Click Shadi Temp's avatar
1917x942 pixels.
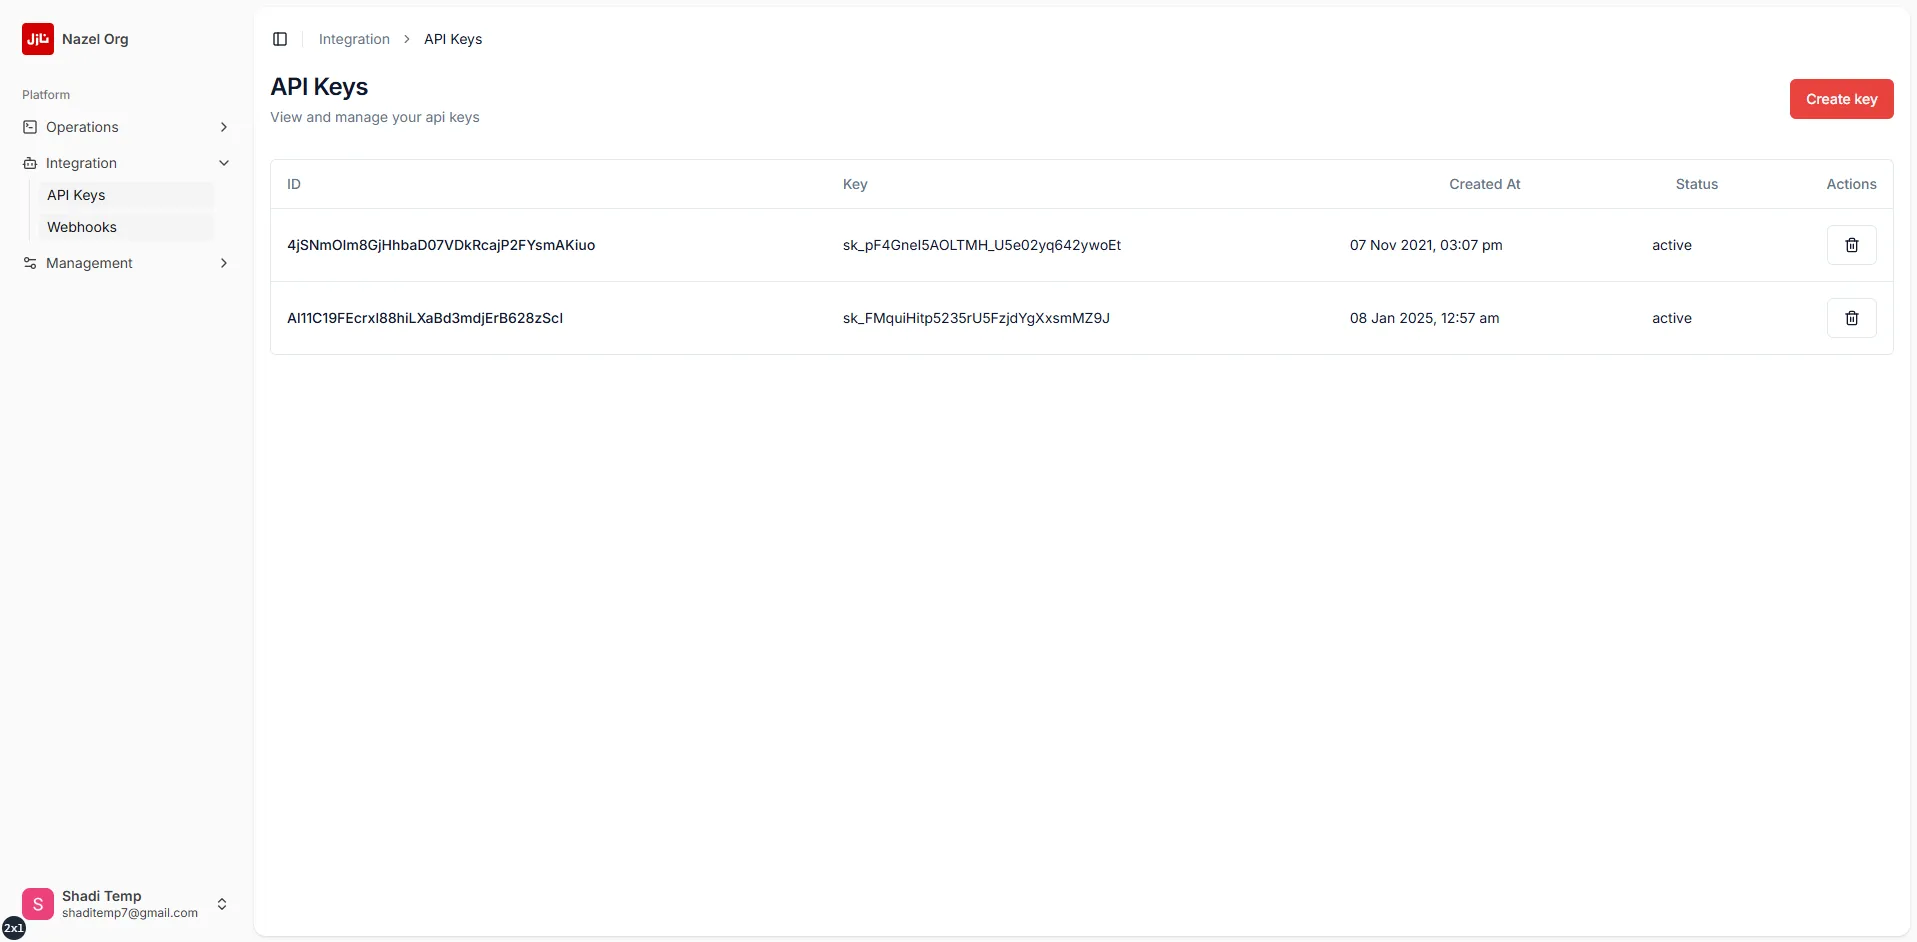[38, 903]
